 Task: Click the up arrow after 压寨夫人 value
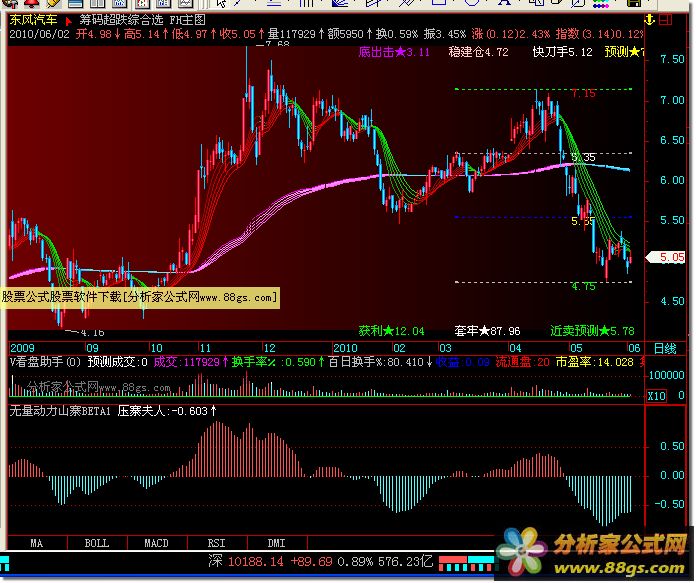tap(213, 410)
